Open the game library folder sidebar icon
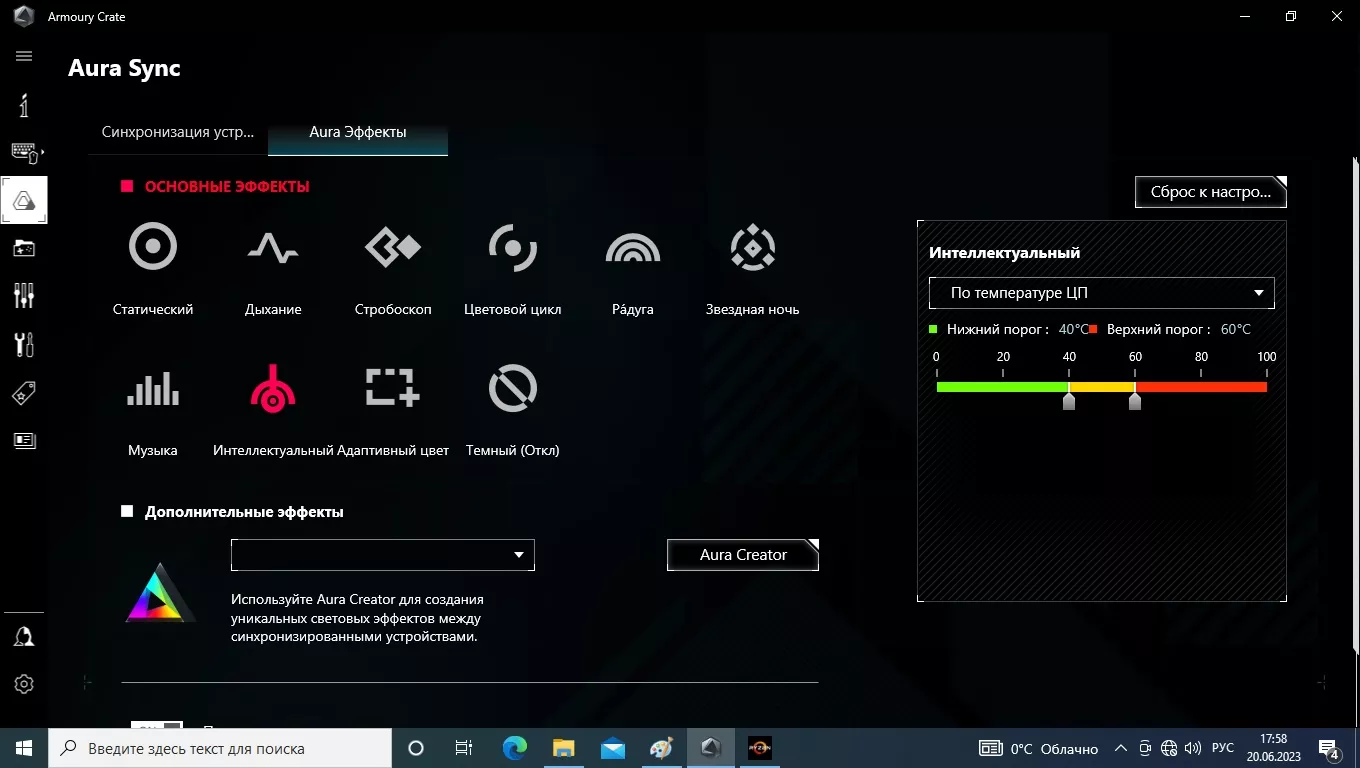Screen dimensions: 1360x768 coord(24,248)
